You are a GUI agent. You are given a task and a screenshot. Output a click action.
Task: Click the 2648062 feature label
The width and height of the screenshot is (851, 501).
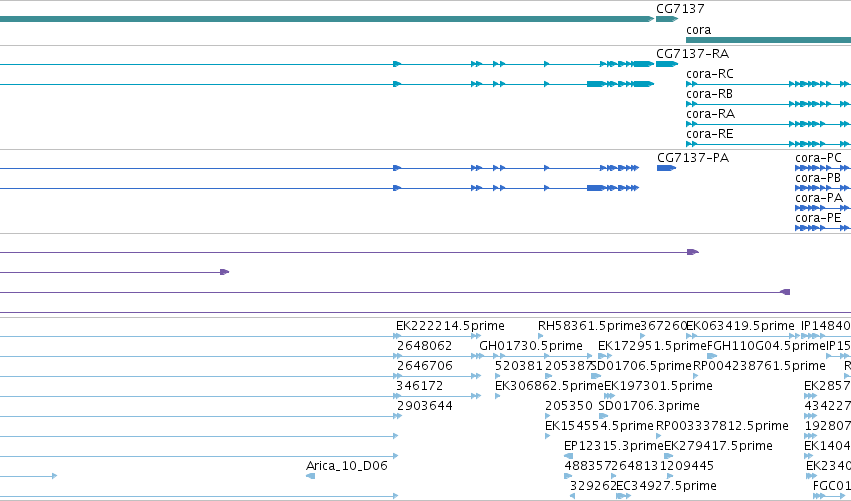pyautogui.click(x=424, y=346)
